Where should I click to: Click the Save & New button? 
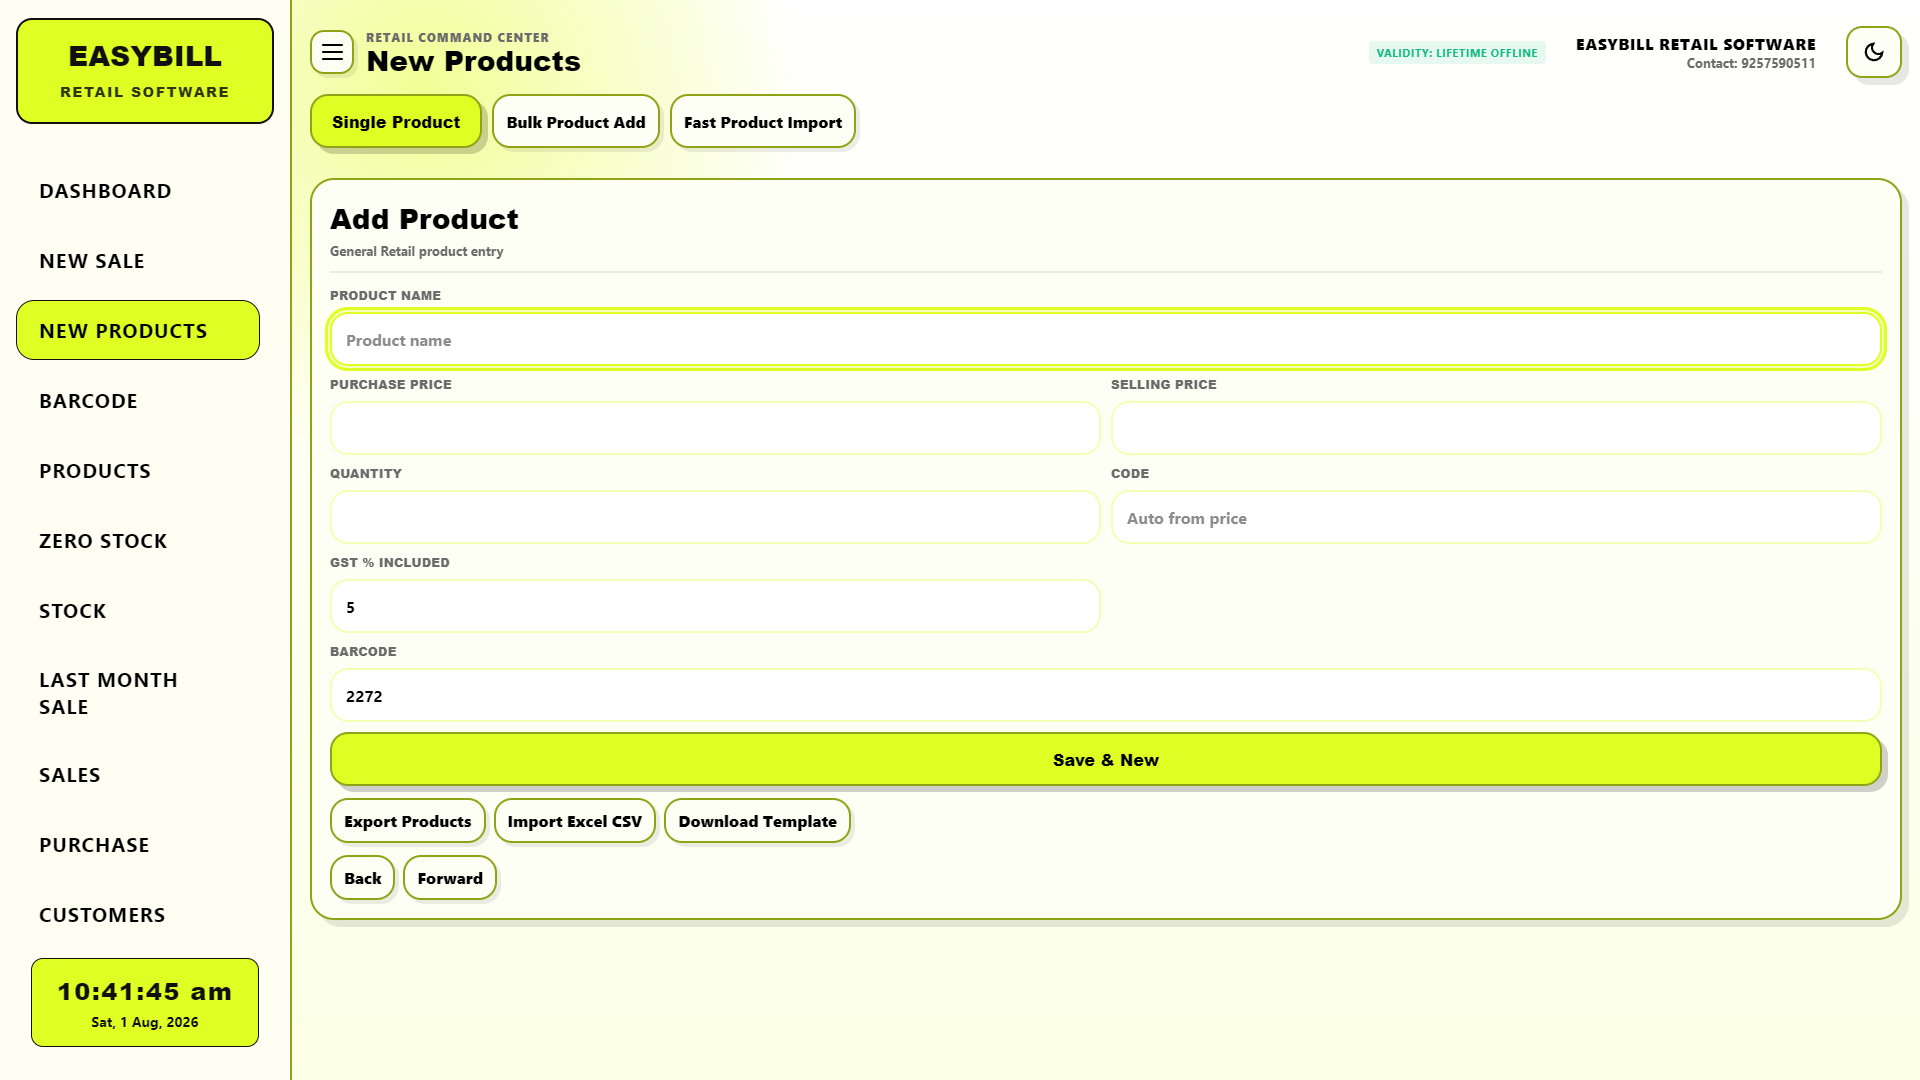1106,760
